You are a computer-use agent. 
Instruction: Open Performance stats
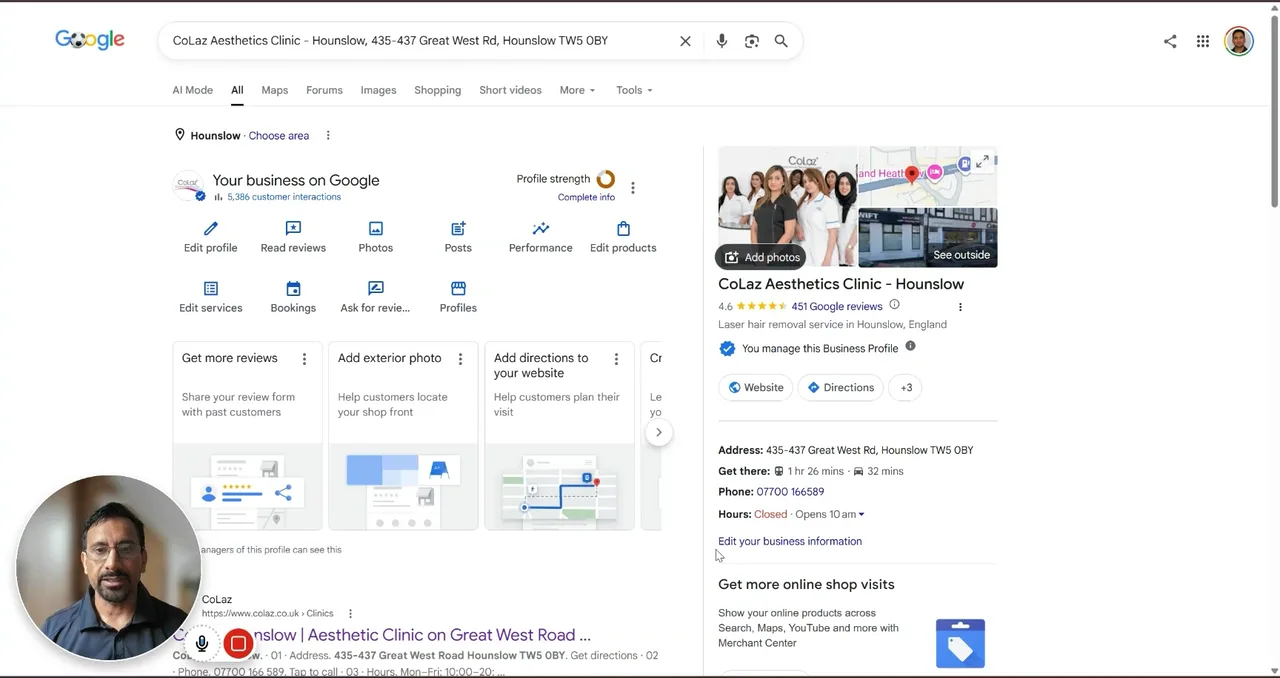(541, 238)
